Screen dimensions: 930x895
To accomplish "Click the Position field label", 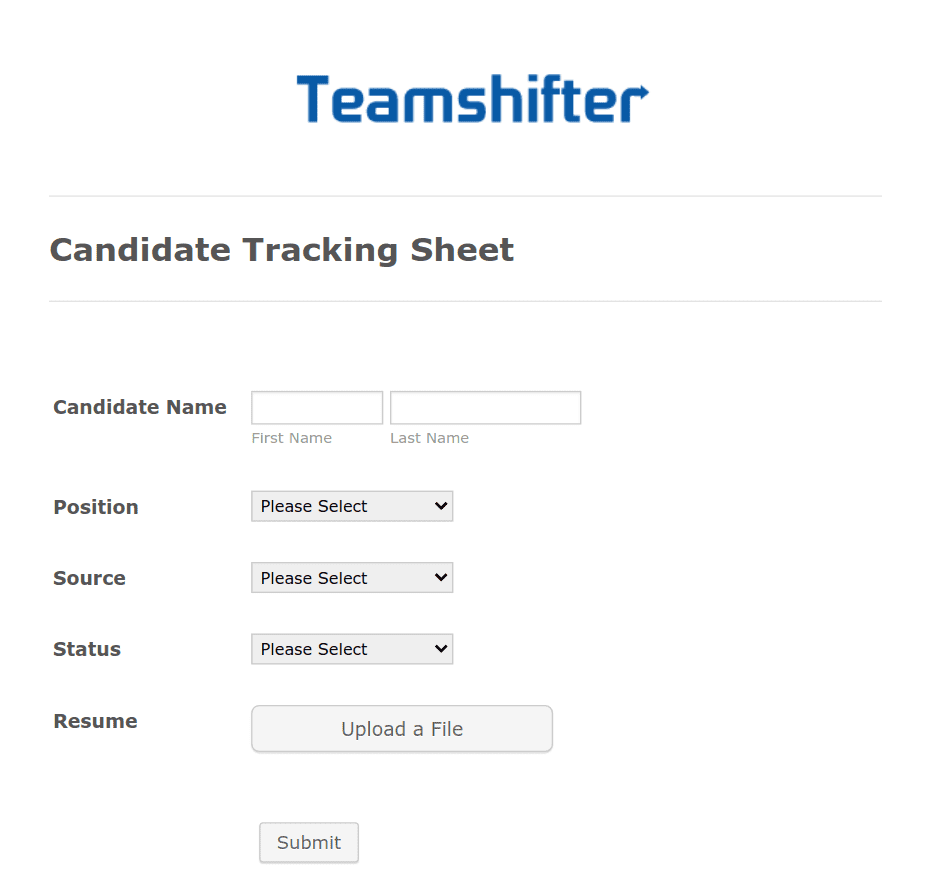I will [95, 507].
